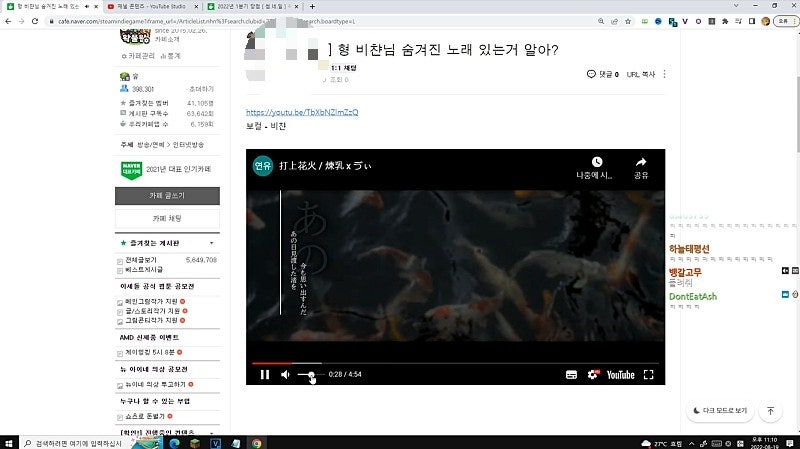Viewport: 800px width, 449px height.
Task: Open Chrome extensions puzzle icon
Action: (x=725, y=21)
